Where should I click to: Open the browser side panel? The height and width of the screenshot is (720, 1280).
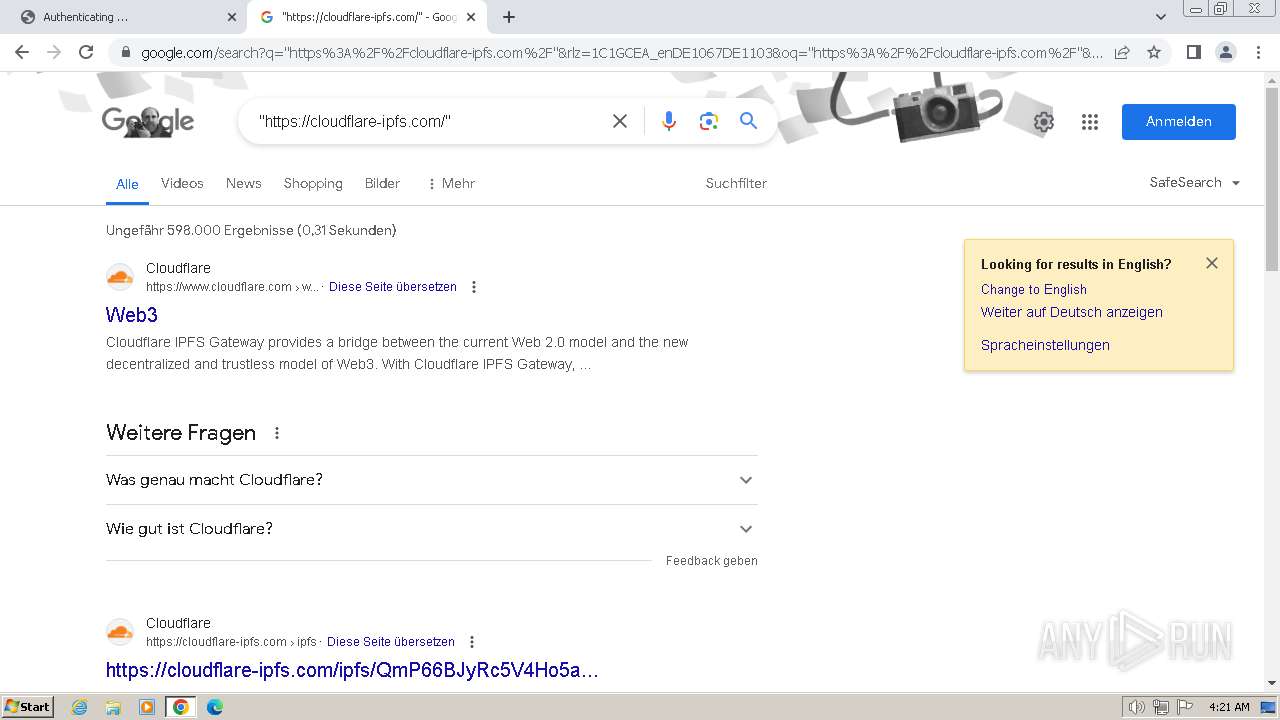[x=1193, y=52]
